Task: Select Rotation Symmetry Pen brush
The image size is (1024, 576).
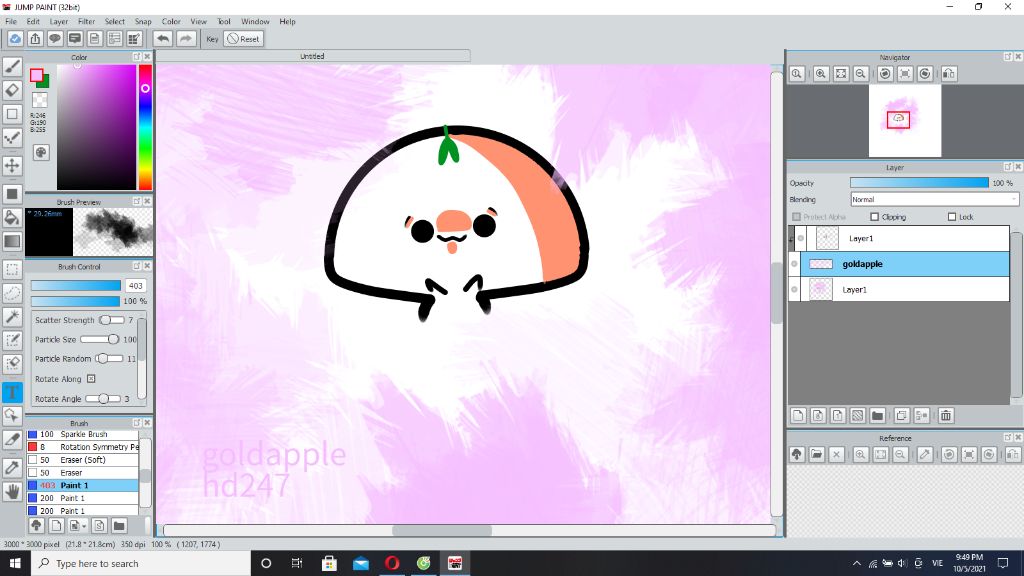Action: click(x=82, y=447)
